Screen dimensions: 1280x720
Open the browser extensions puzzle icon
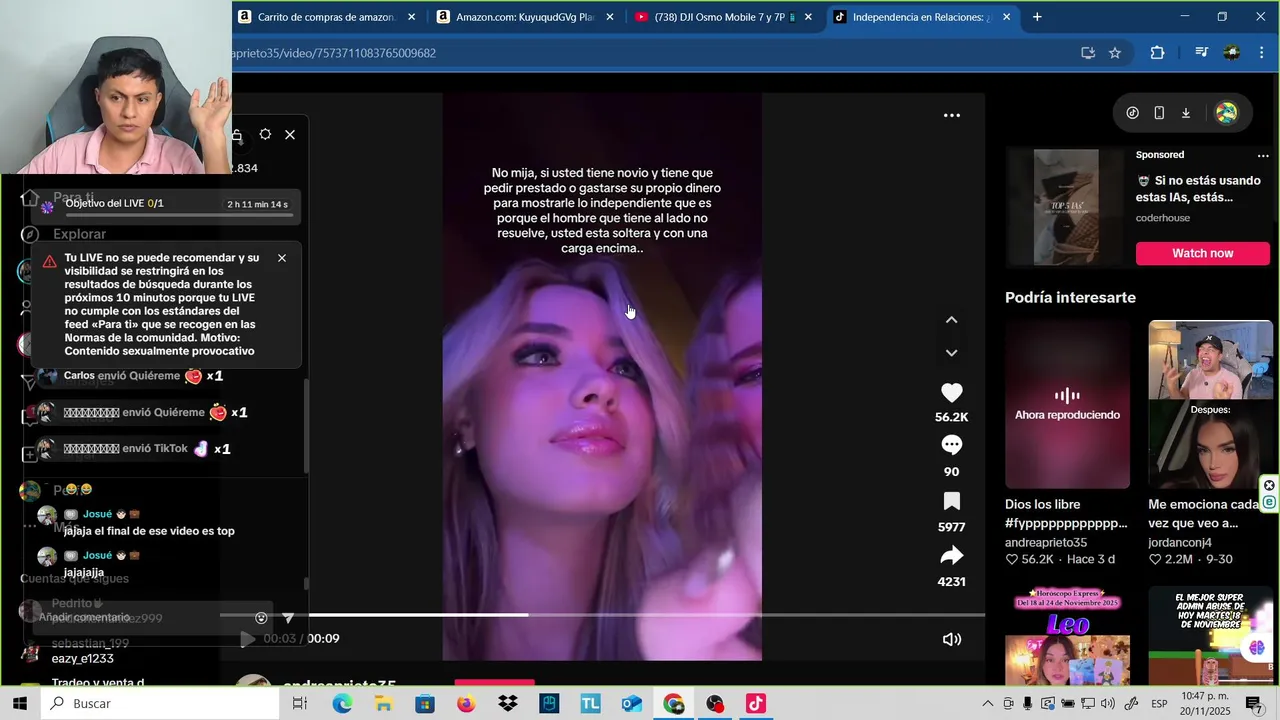1157,53
